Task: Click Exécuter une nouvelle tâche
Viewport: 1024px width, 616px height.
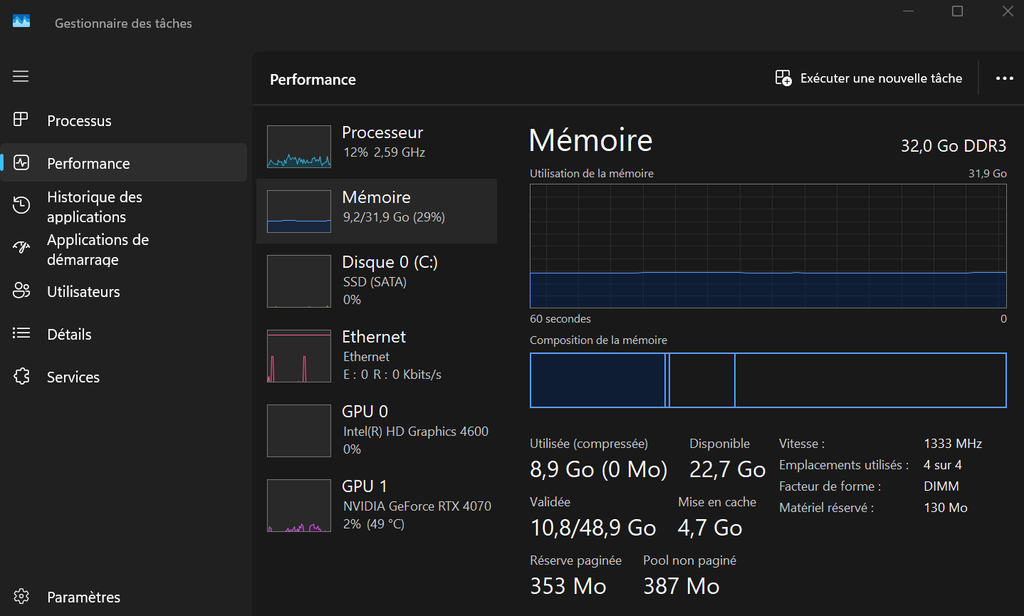Action: click(868, 78)
